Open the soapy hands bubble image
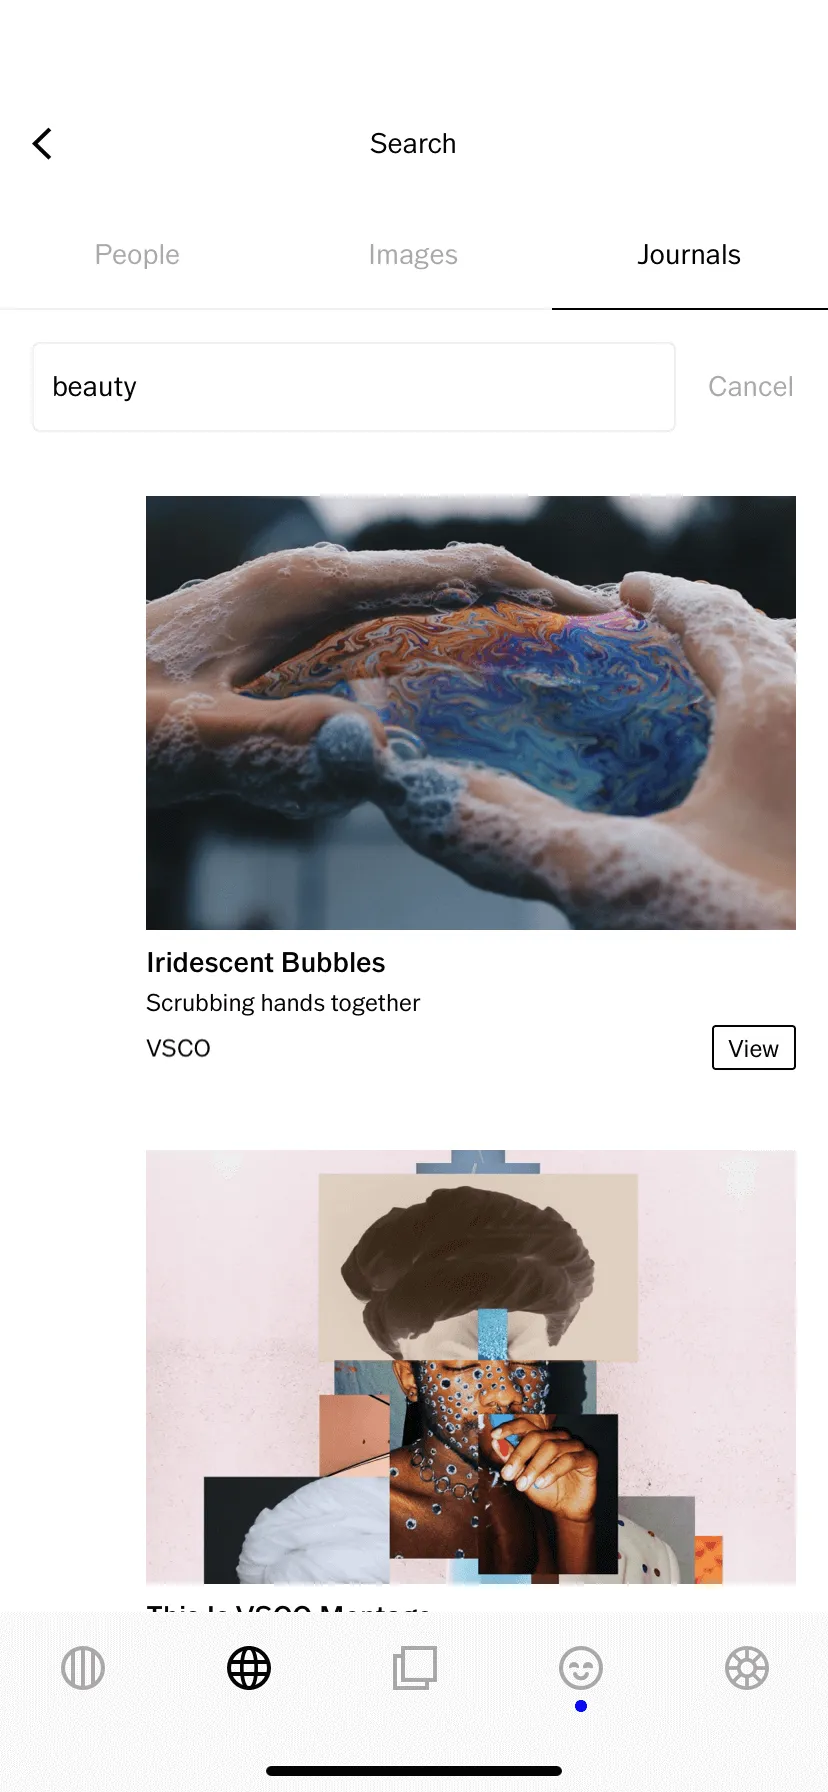Screen dimensions: 828x1792 click(471, 713)
